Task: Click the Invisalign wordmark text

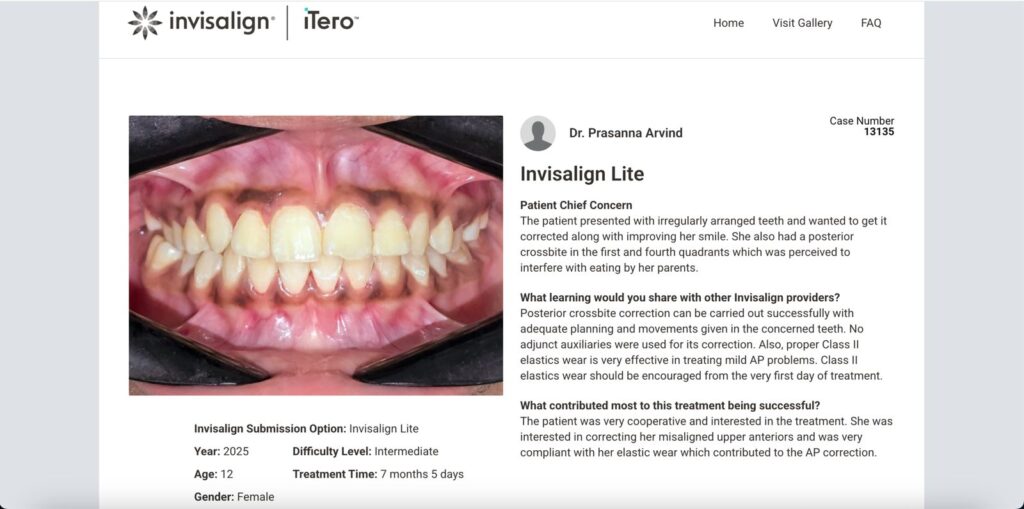Action: tap(221, 22)
